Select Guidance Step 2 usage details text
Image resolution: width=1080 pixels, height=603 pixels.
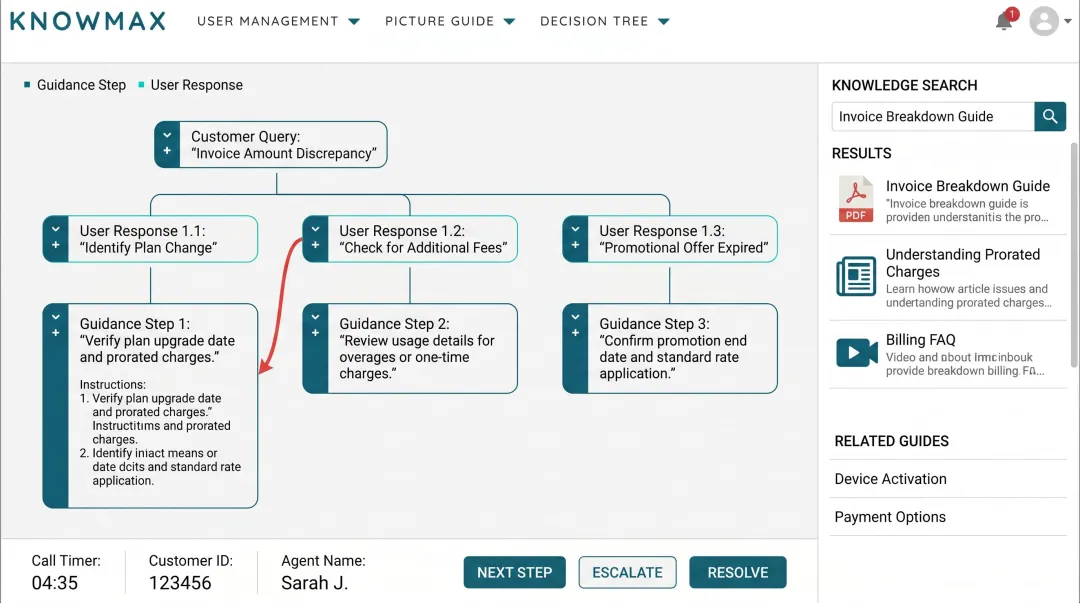point(417,357)
